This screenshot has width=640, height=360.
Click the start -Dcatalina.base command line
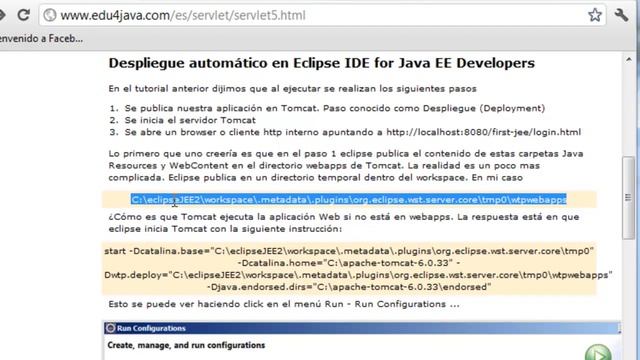(349, 251)
